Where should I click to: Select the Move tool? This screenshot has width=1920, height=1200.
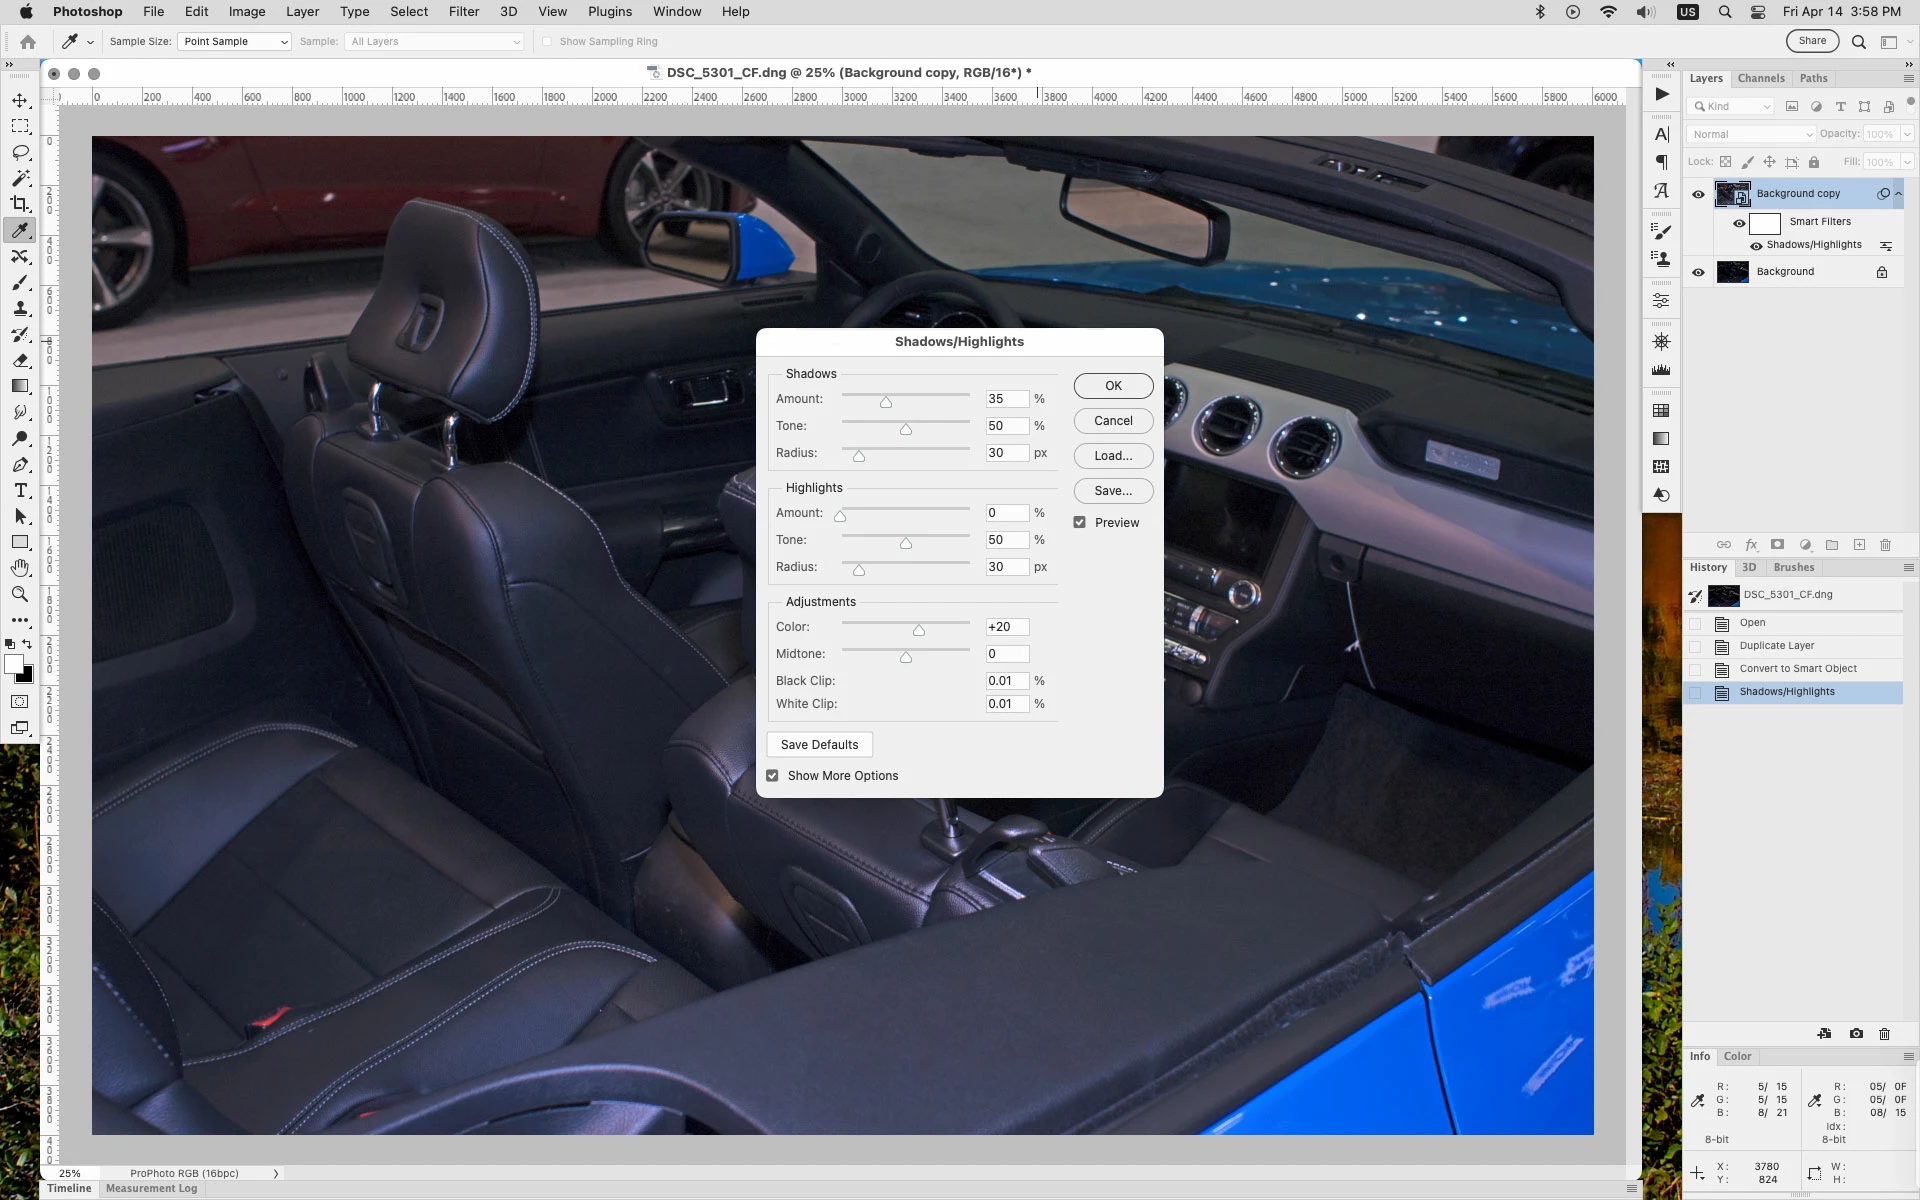click(20, 101)
